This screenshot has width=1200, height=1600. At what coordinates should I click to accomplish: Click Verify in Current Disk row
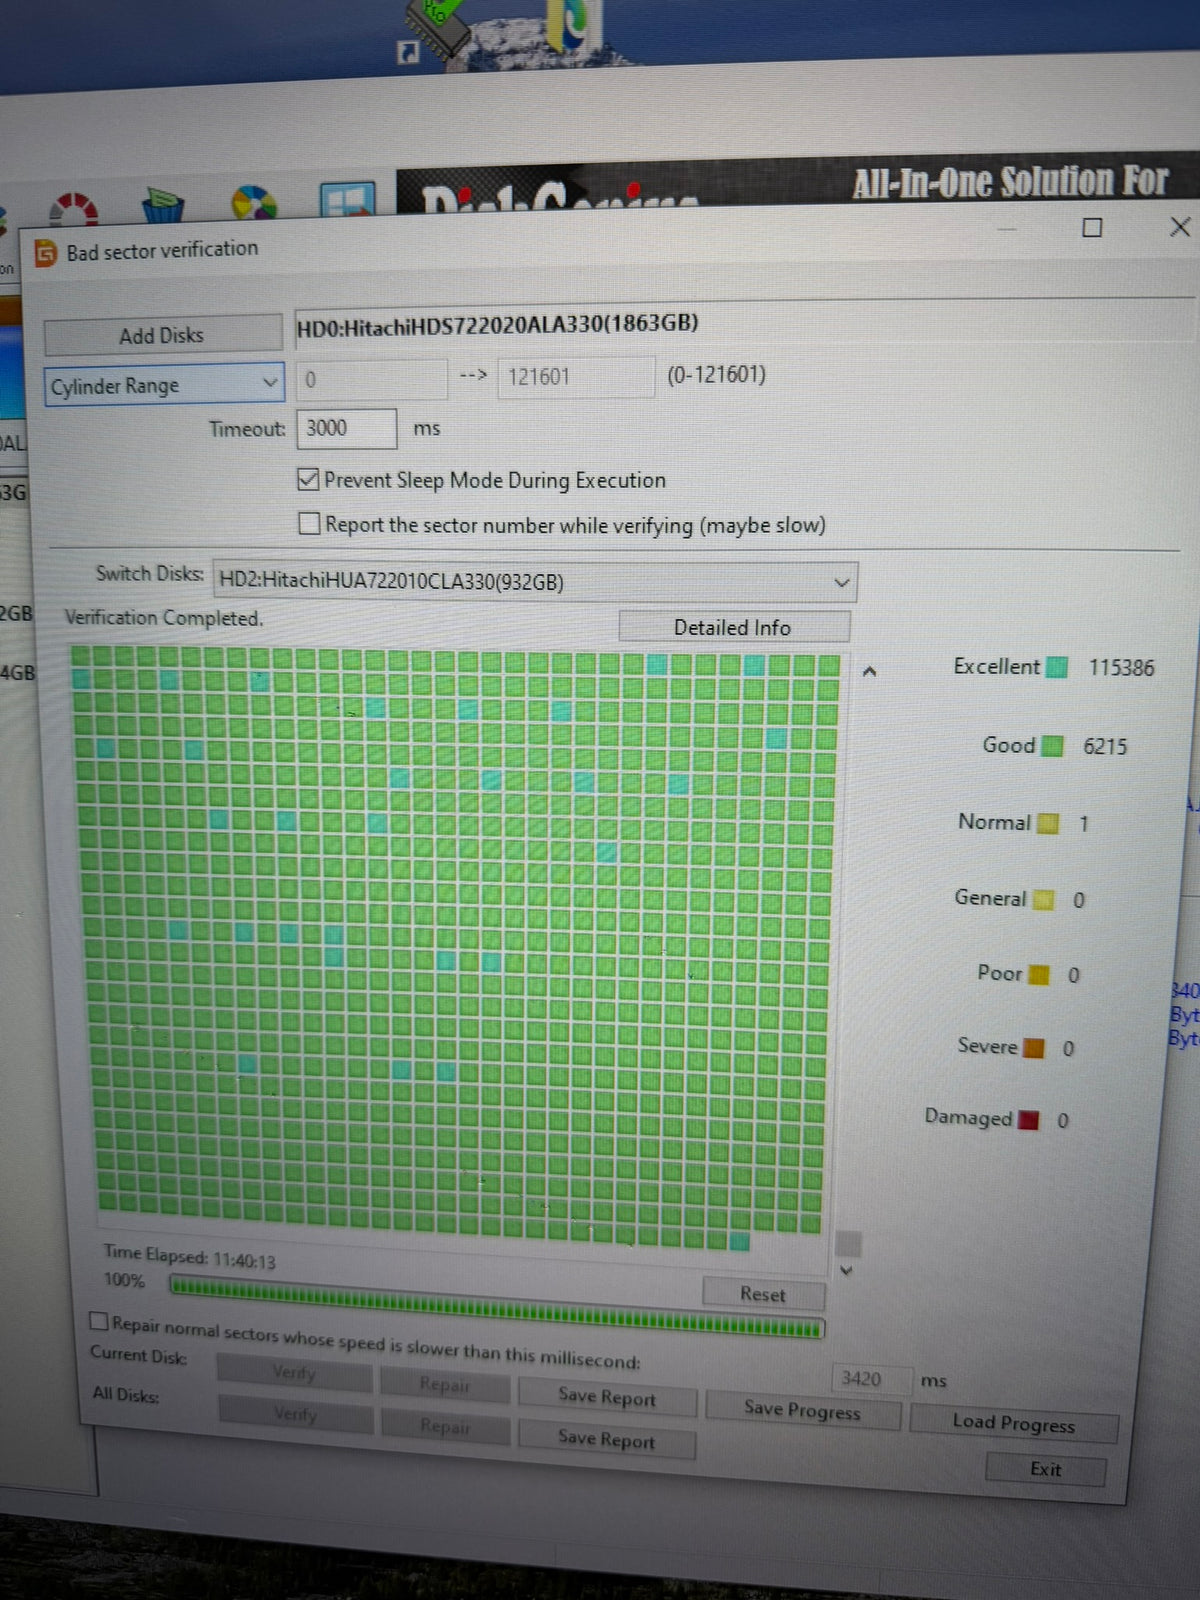[x=294, y=1373]
